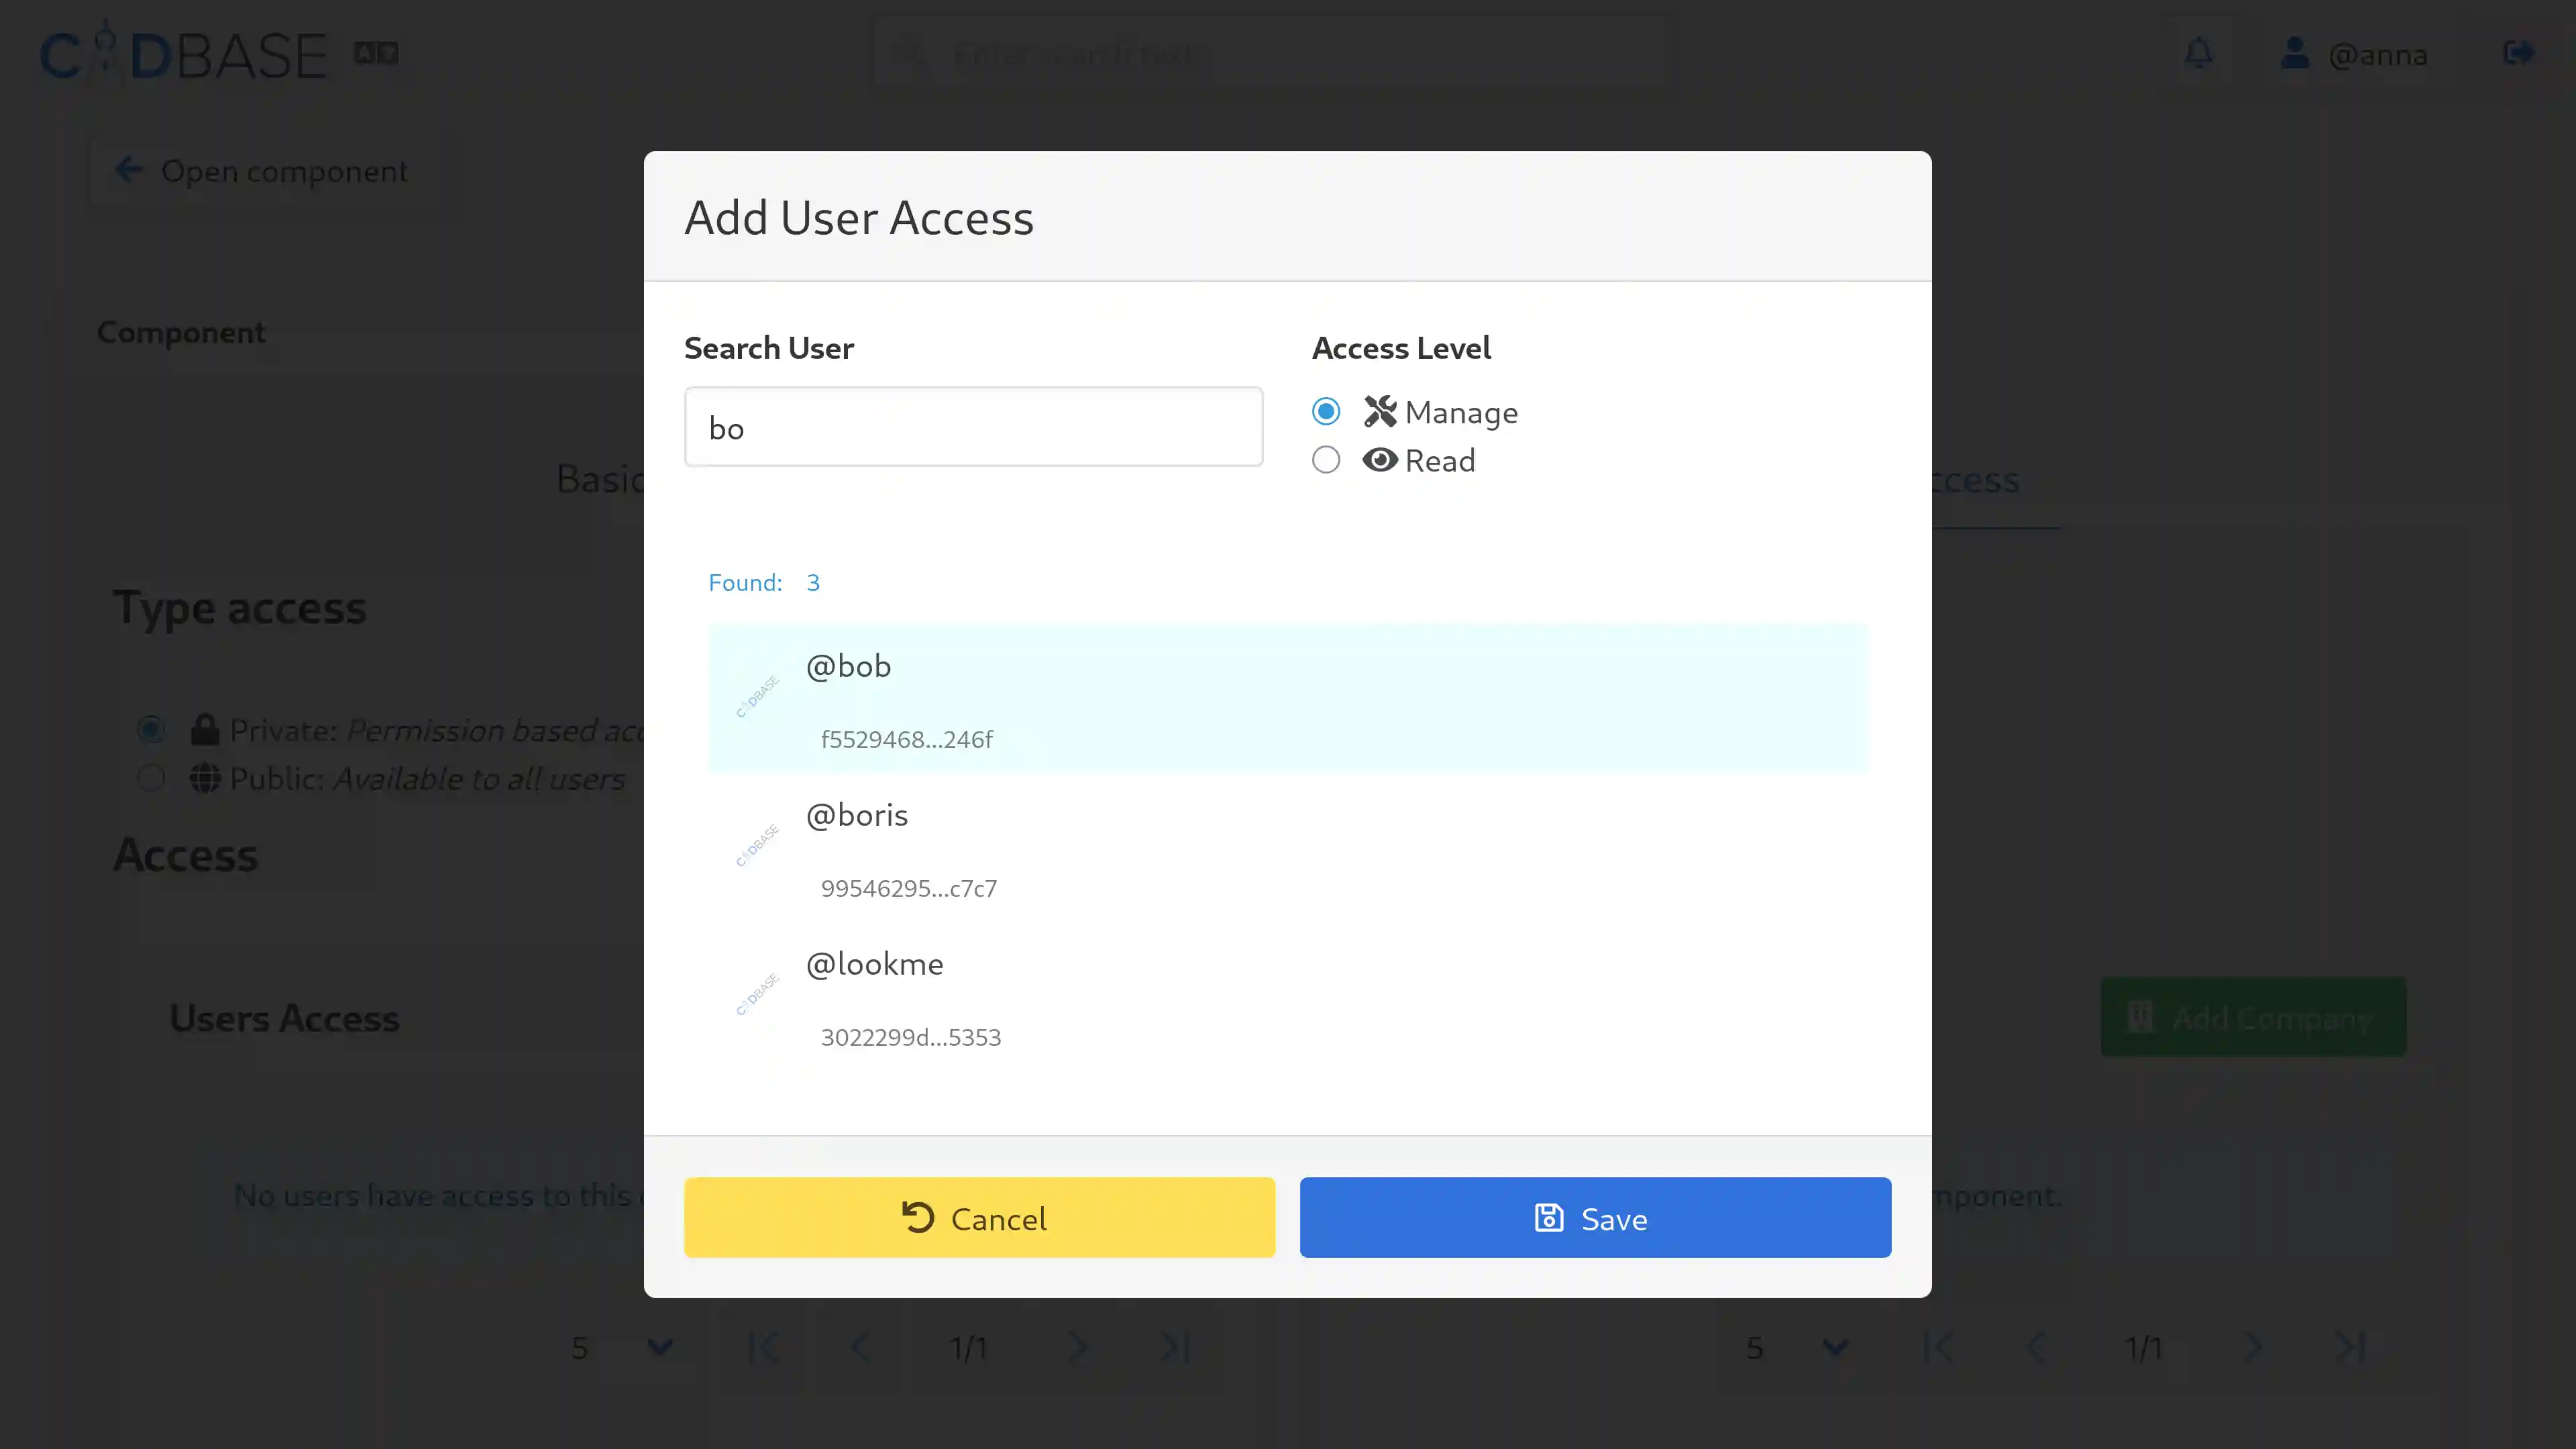Open right page-size dropdown showing 5
The image size is (2576, 1449).
[1797, 1347]
